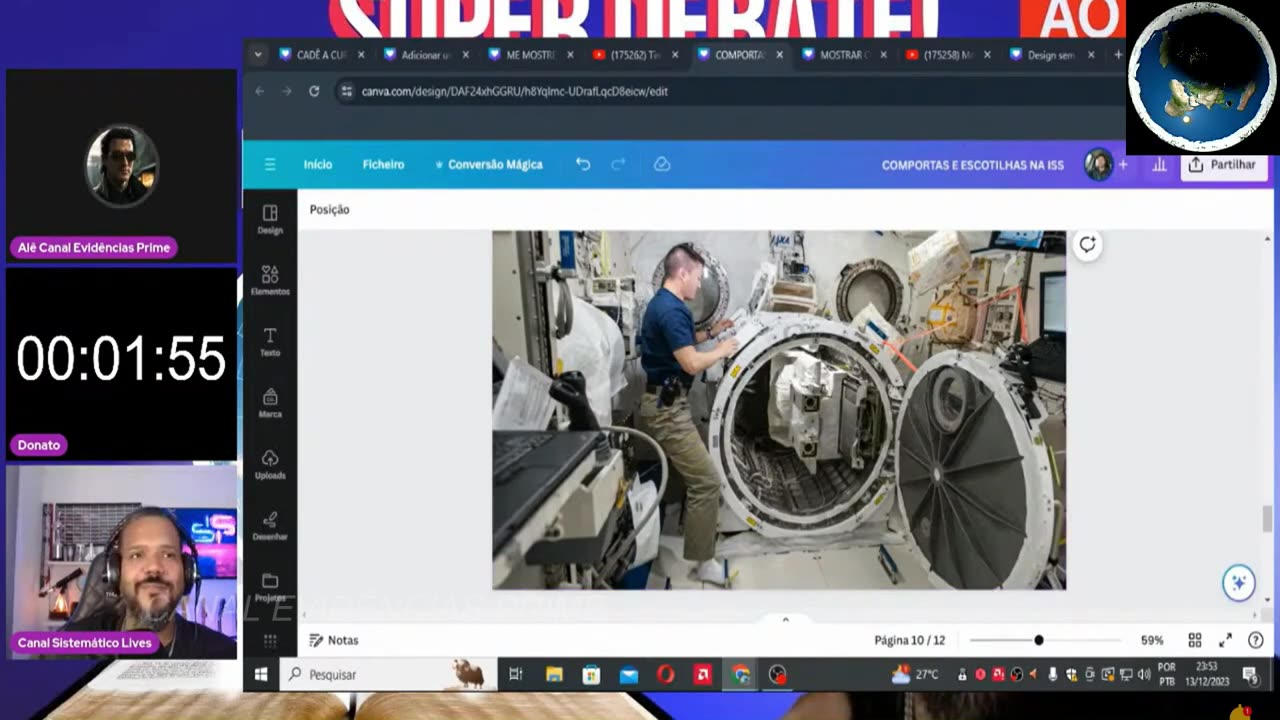Switch to the (175262) YouTube tab
Screen dimensions: 1280x720
(x=634, y=55)
